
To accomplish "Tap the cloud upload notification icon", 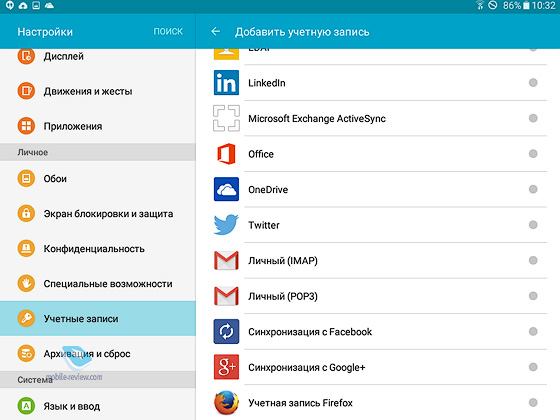I will tap(23, 5).
